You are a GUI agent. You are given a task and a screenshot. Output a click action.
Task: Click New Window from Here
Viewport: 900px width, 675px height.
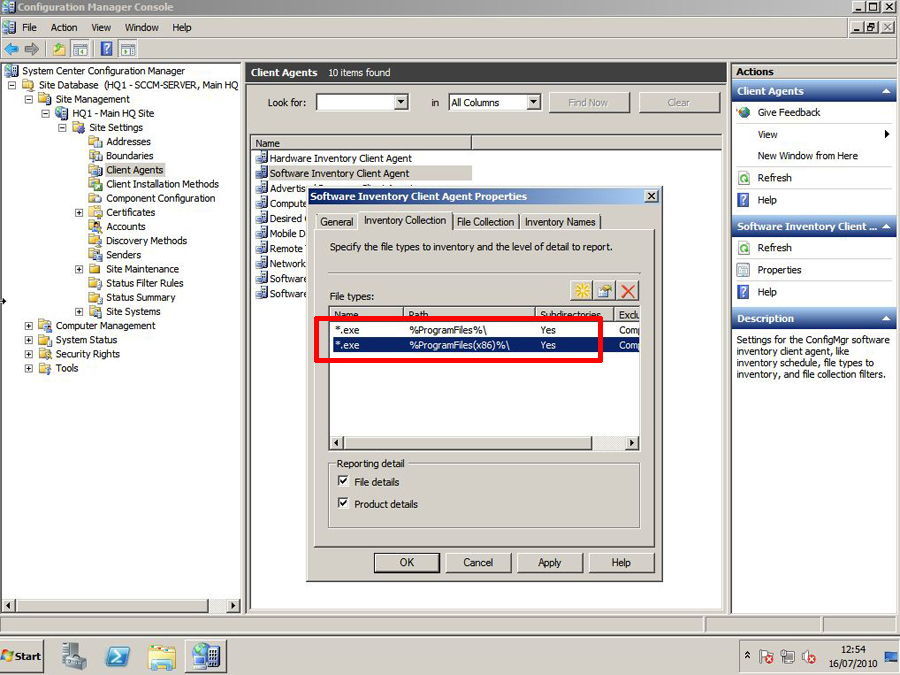click(808, 156)
